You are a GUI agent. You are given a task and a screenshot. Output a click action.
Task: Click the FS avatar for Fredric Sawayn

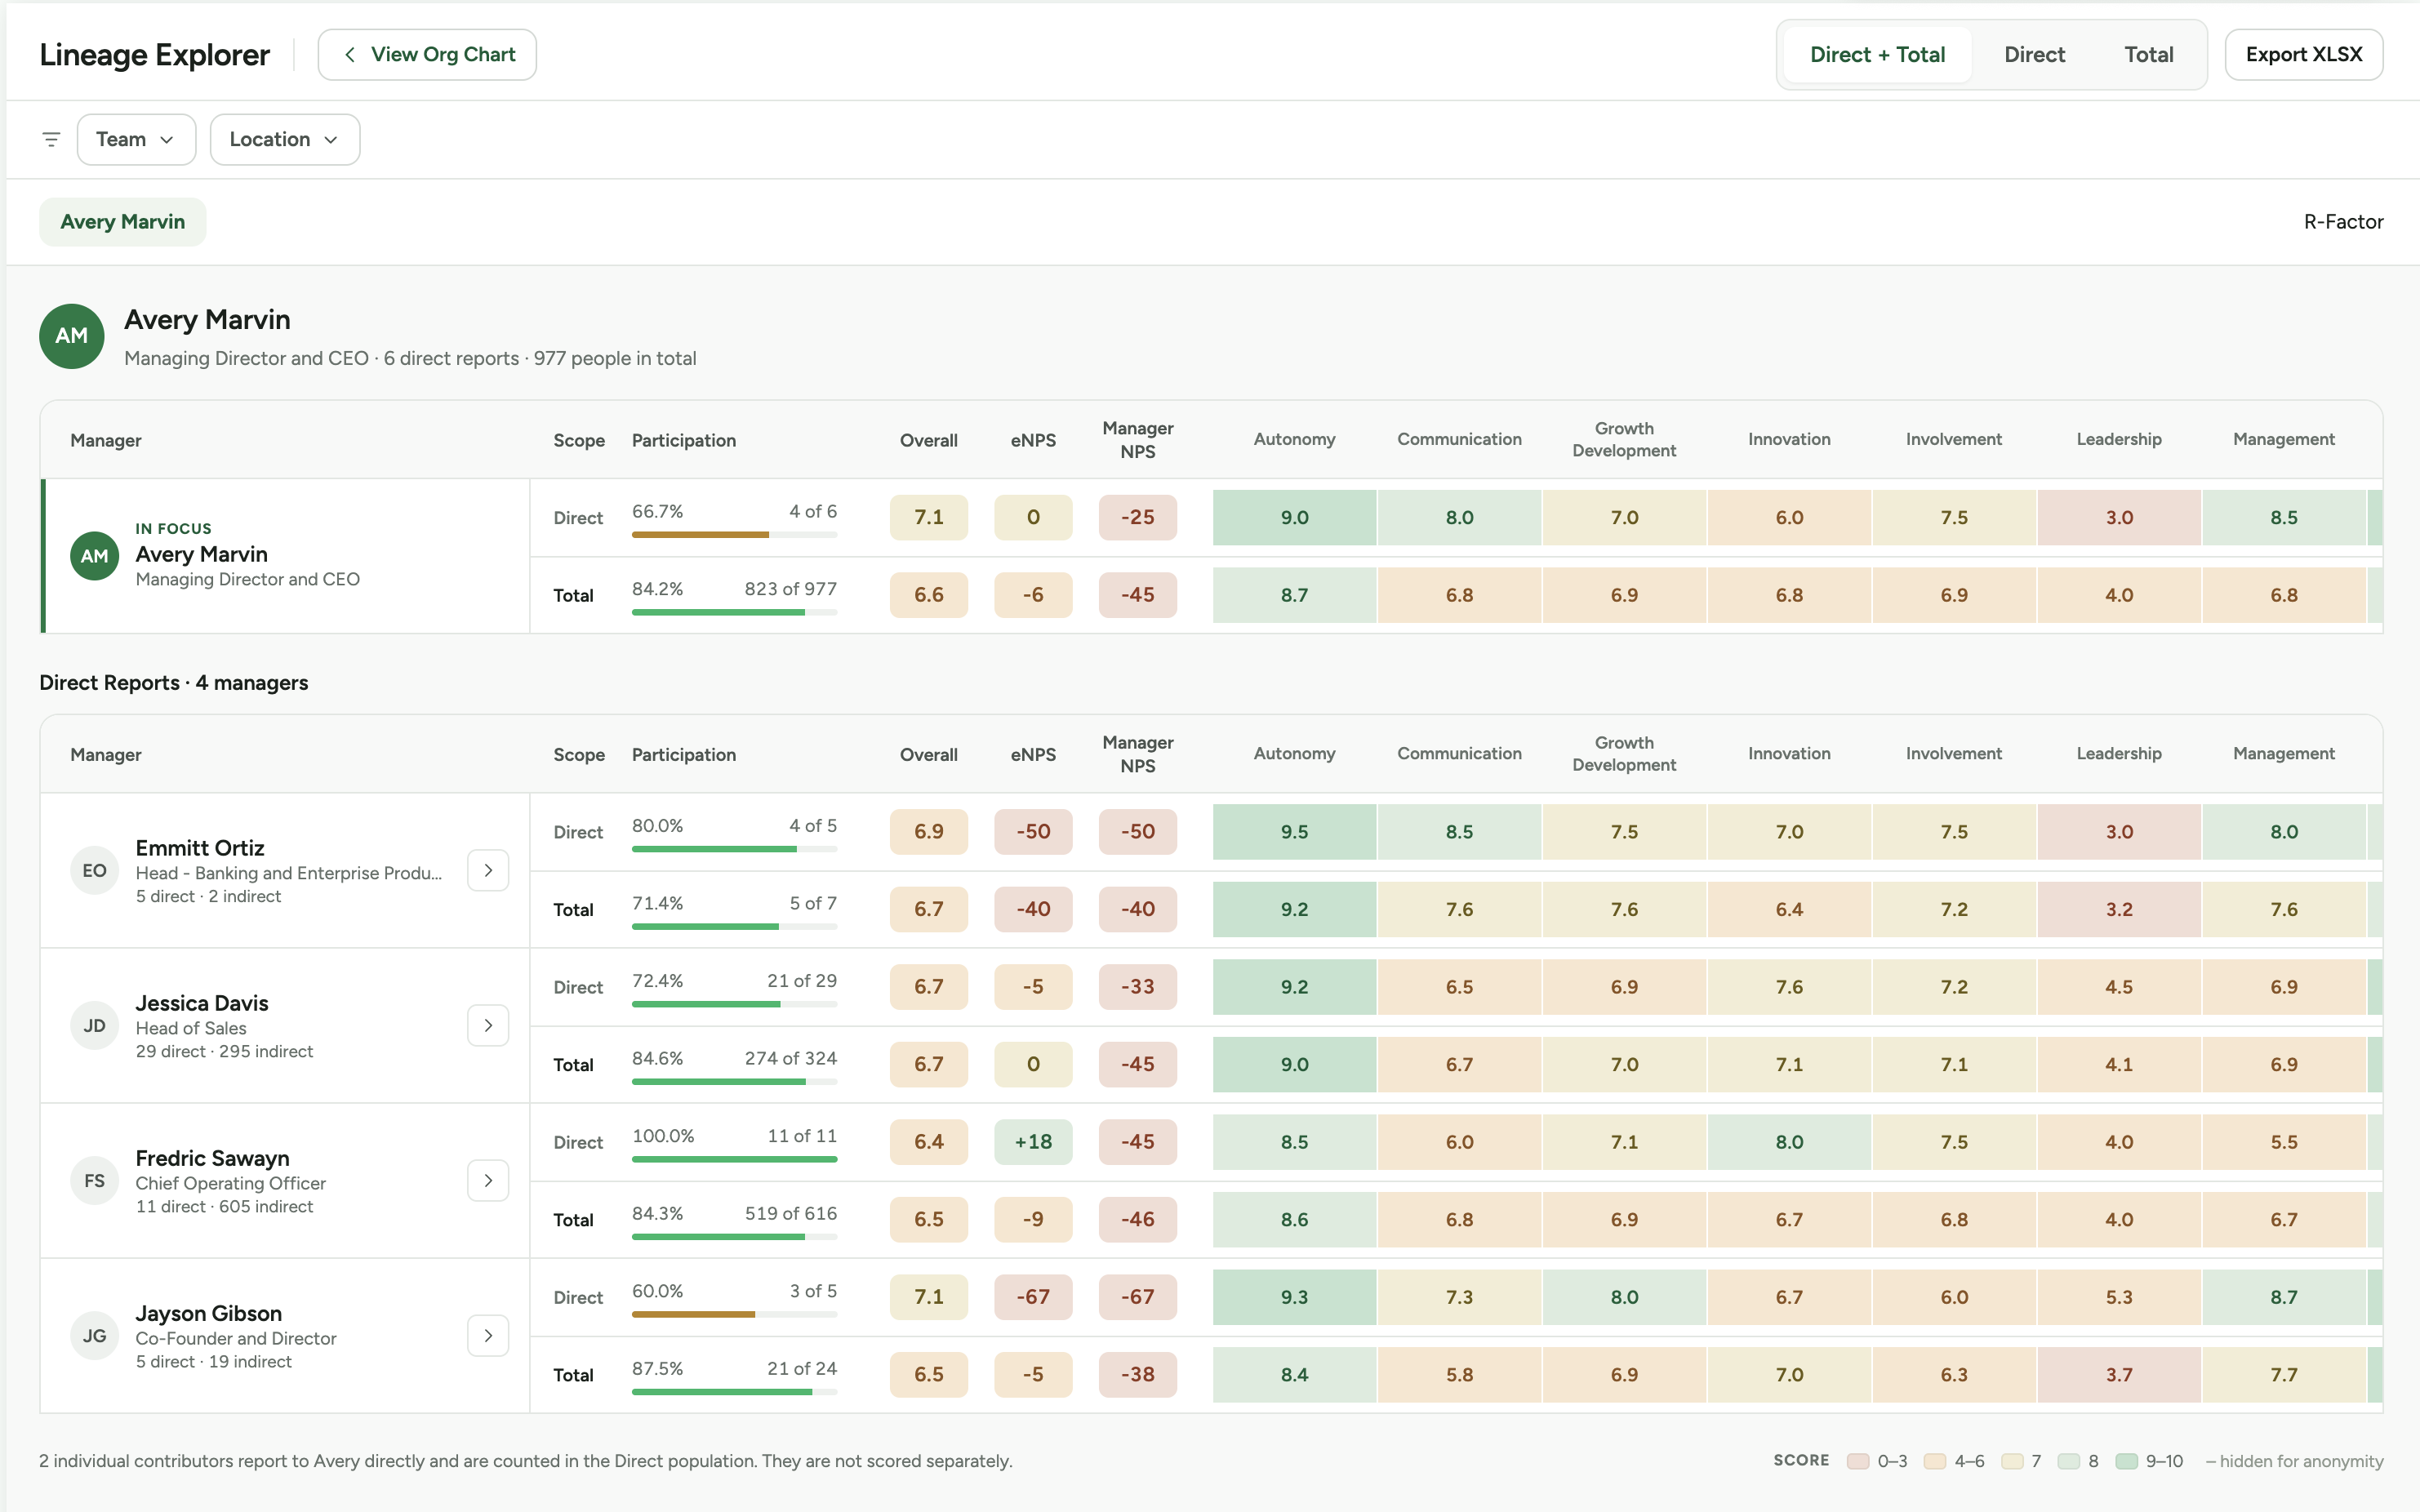[95, 1180]
